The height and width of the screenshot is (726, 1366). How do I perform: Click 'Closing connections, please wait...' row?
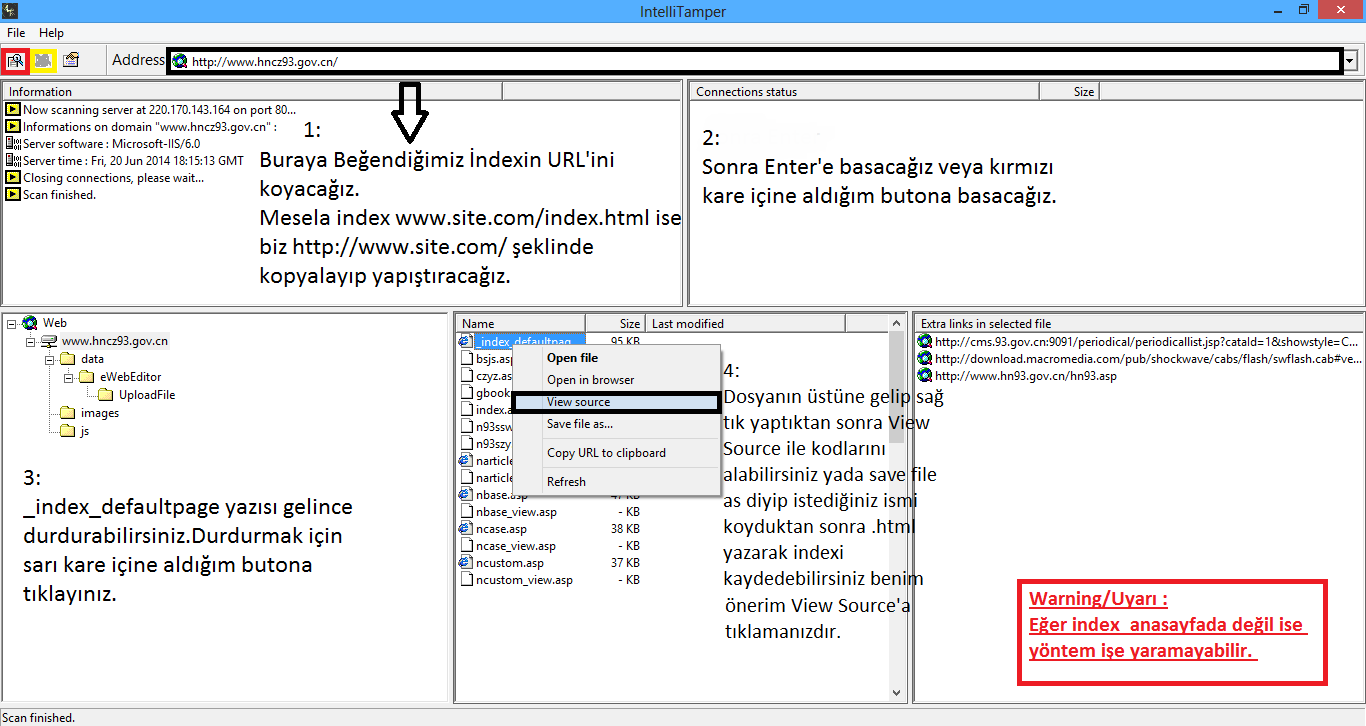point(113,178)
